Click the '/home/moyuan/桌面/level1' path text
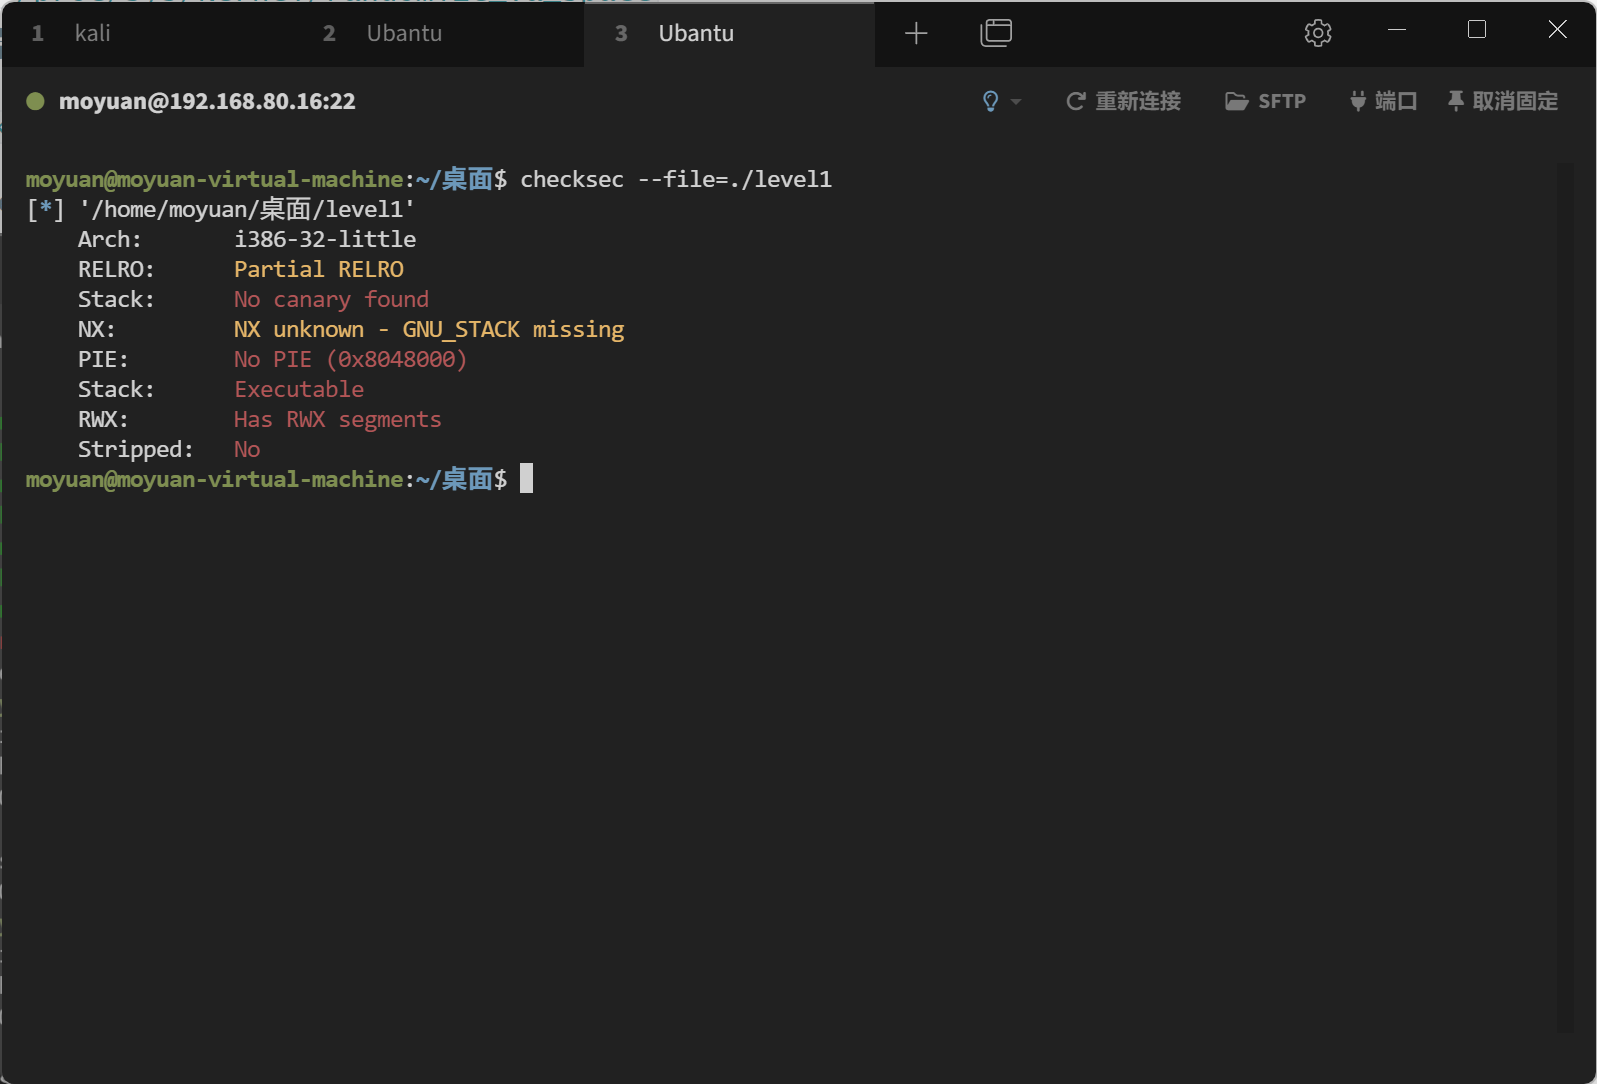1597x1084 pixels. coord(247,209)
